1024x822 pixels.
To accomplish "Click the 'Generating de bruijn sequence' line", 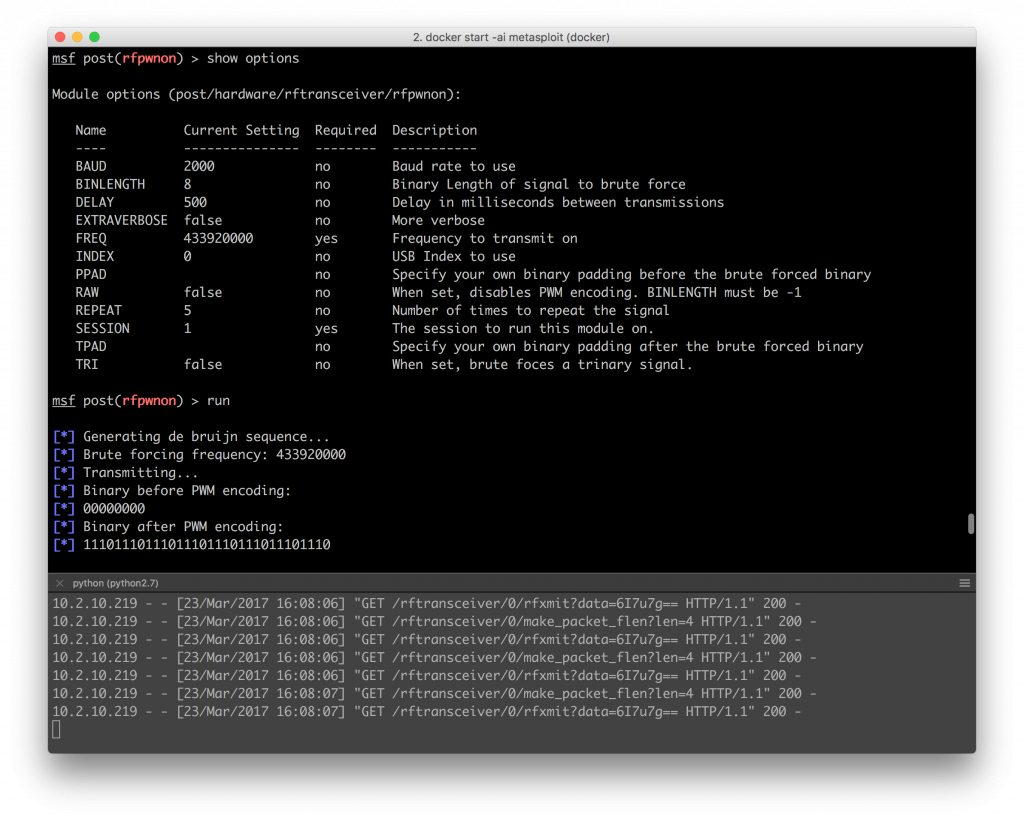I will (206, 436).
